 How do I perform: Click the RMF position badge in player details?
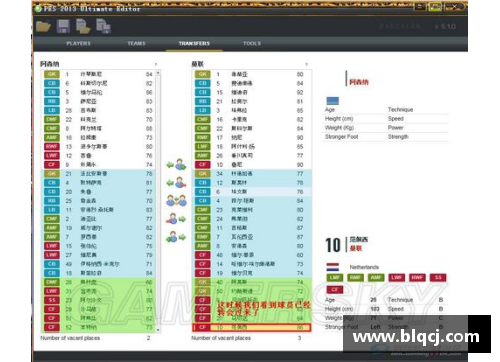point(355,278)
